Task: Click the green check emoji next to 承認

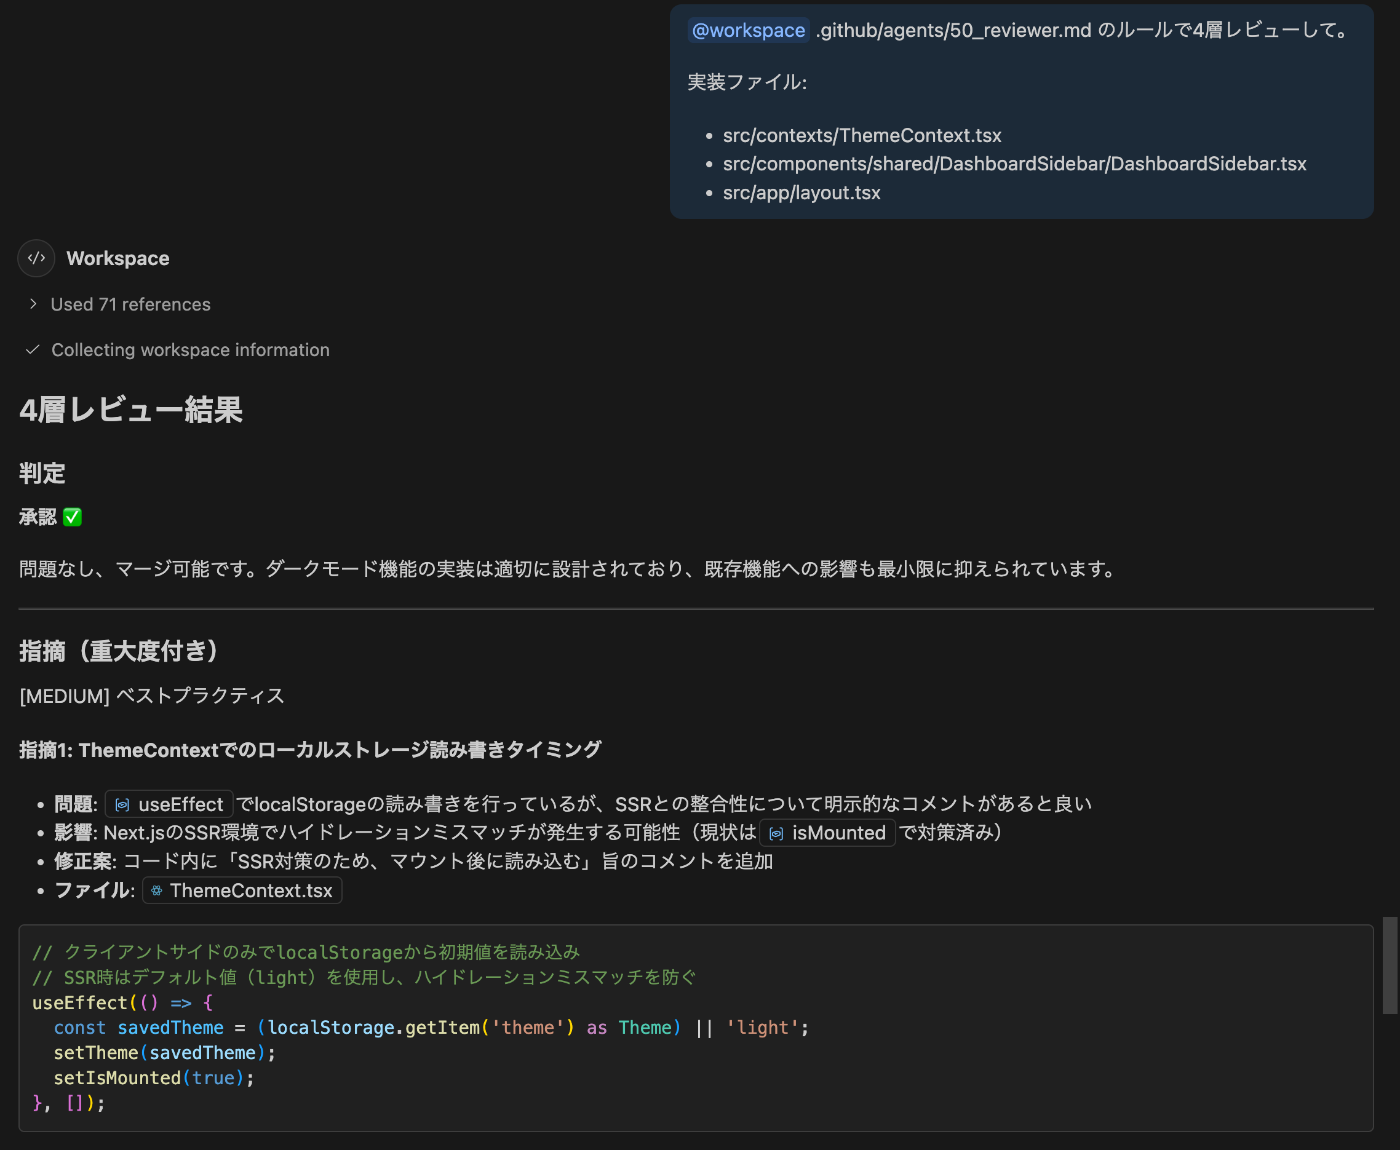Action: point(71,516)
